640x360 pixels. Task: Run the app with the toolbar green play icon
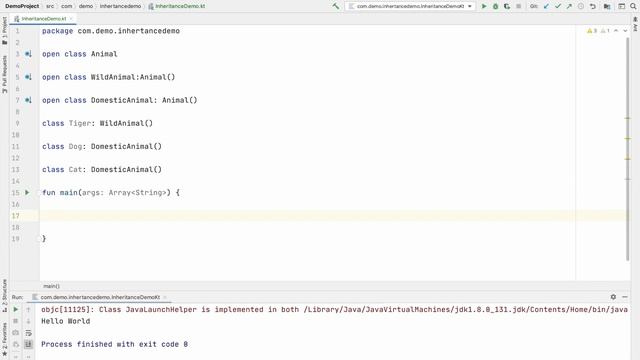coord(484,6)
